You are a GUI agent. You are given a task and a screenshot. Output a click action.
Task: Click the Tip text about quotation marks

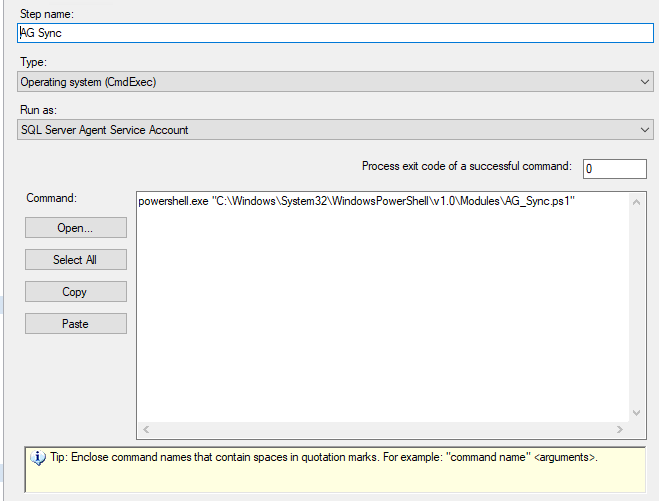click(324, 457)
